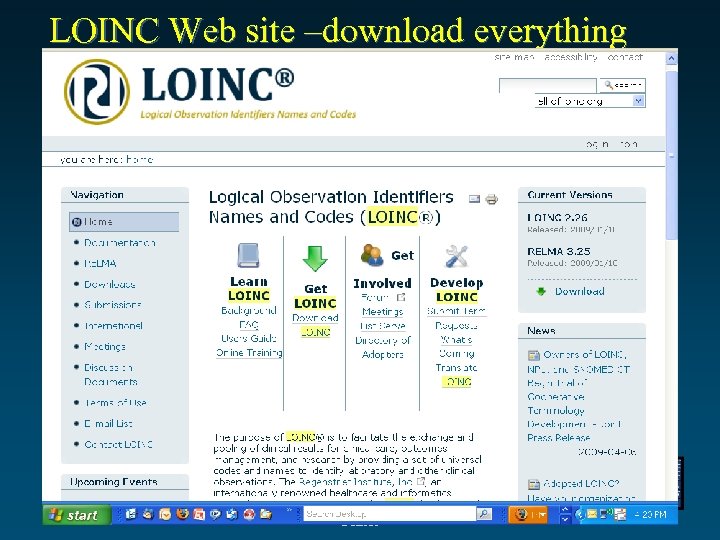The width and height of the screenshot is (720, 540).
Task: Click Home in the 'you are here' breadcrumb
Action: pos(139,159)
